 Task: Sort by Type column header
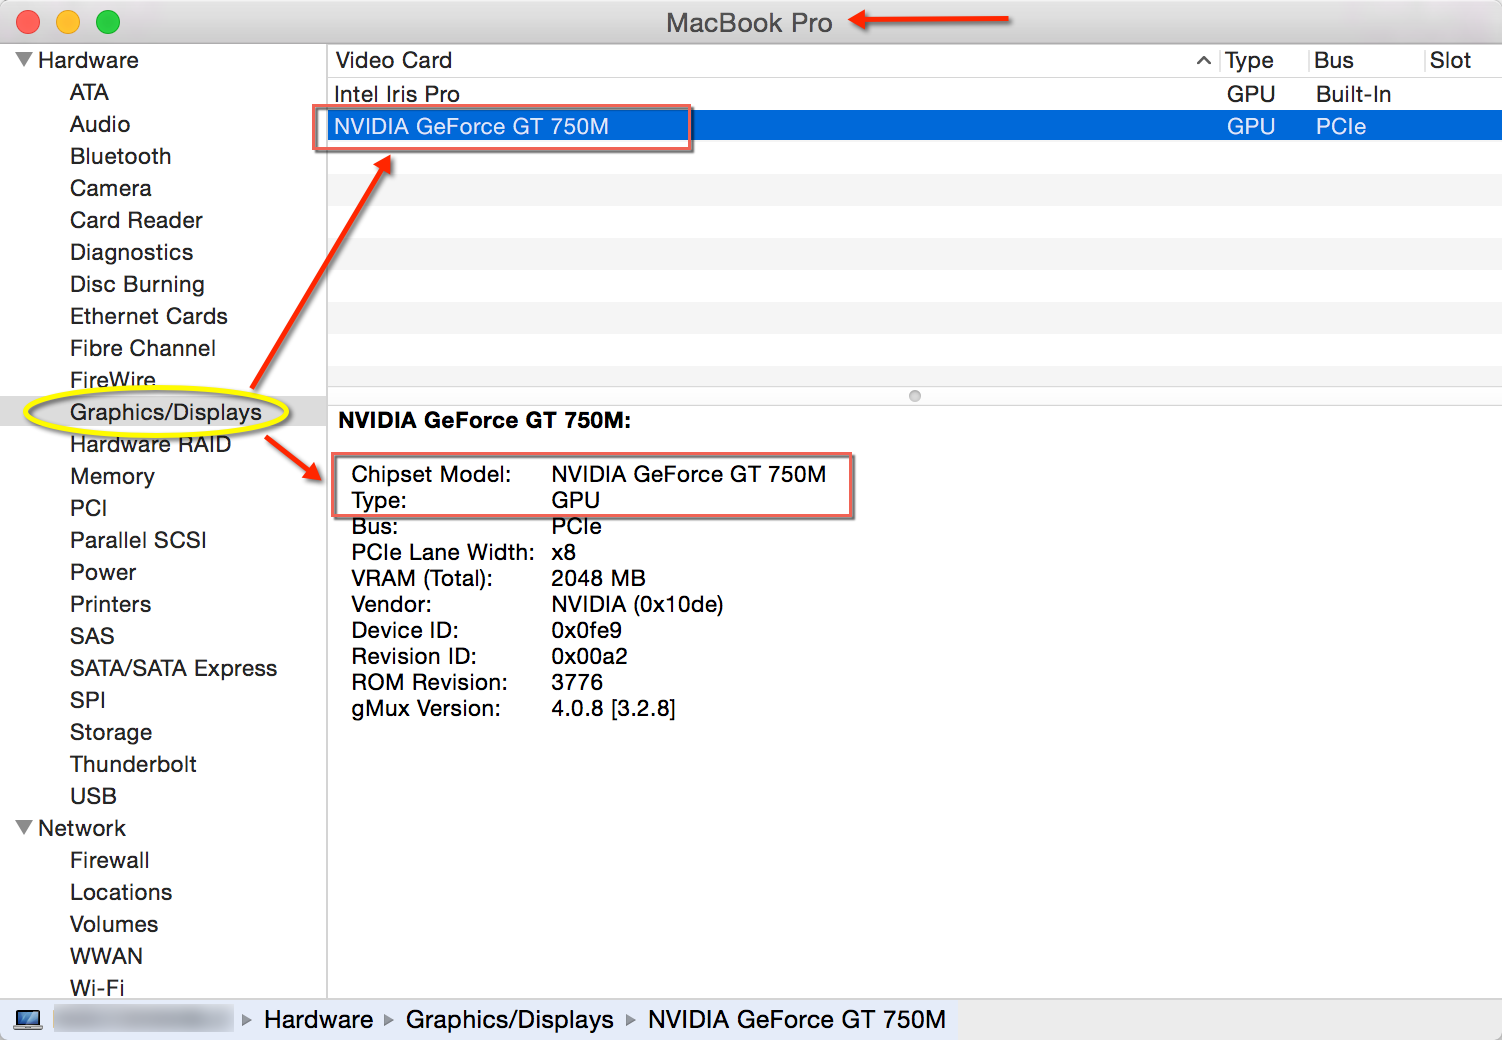pos(1249,60)
